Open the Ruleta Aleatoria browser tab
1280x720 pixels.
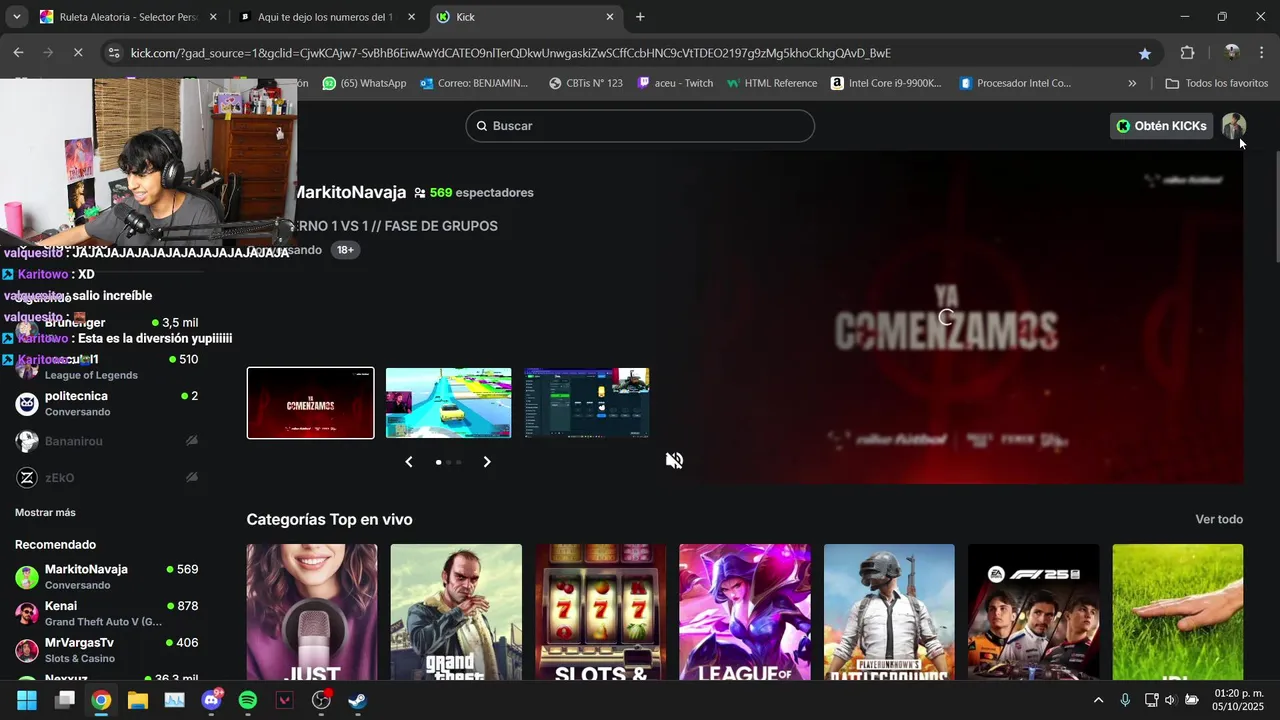pos(125,17)
